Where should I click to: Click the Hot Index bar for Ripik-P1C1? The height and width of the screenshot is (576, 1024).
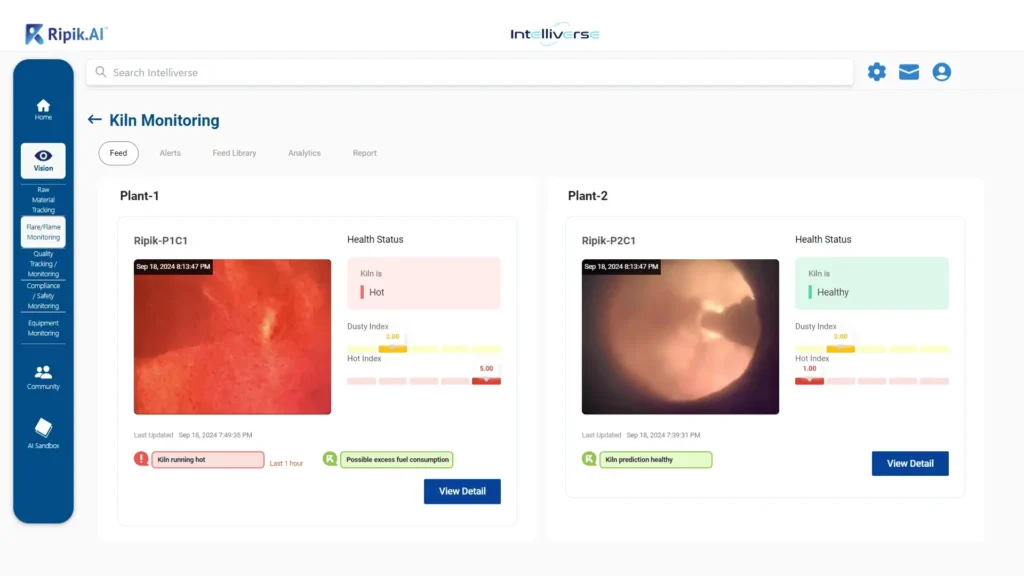423,381
